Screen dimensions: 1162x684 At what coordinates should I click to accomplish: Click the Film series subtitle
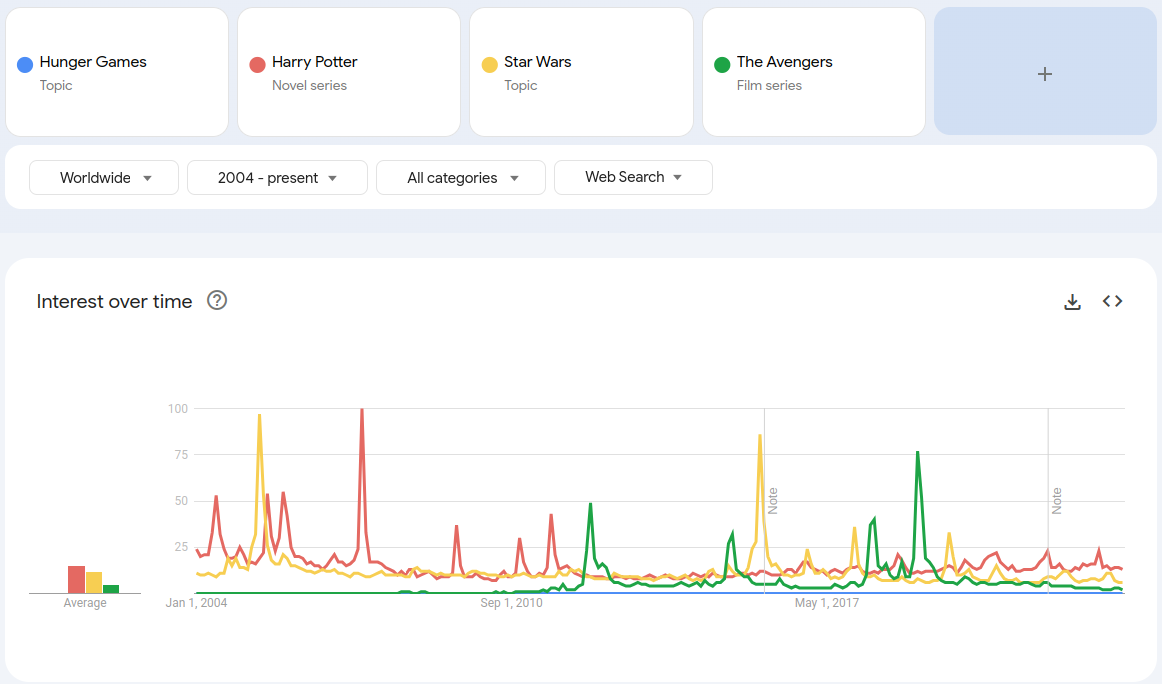(x=769, y=85)
